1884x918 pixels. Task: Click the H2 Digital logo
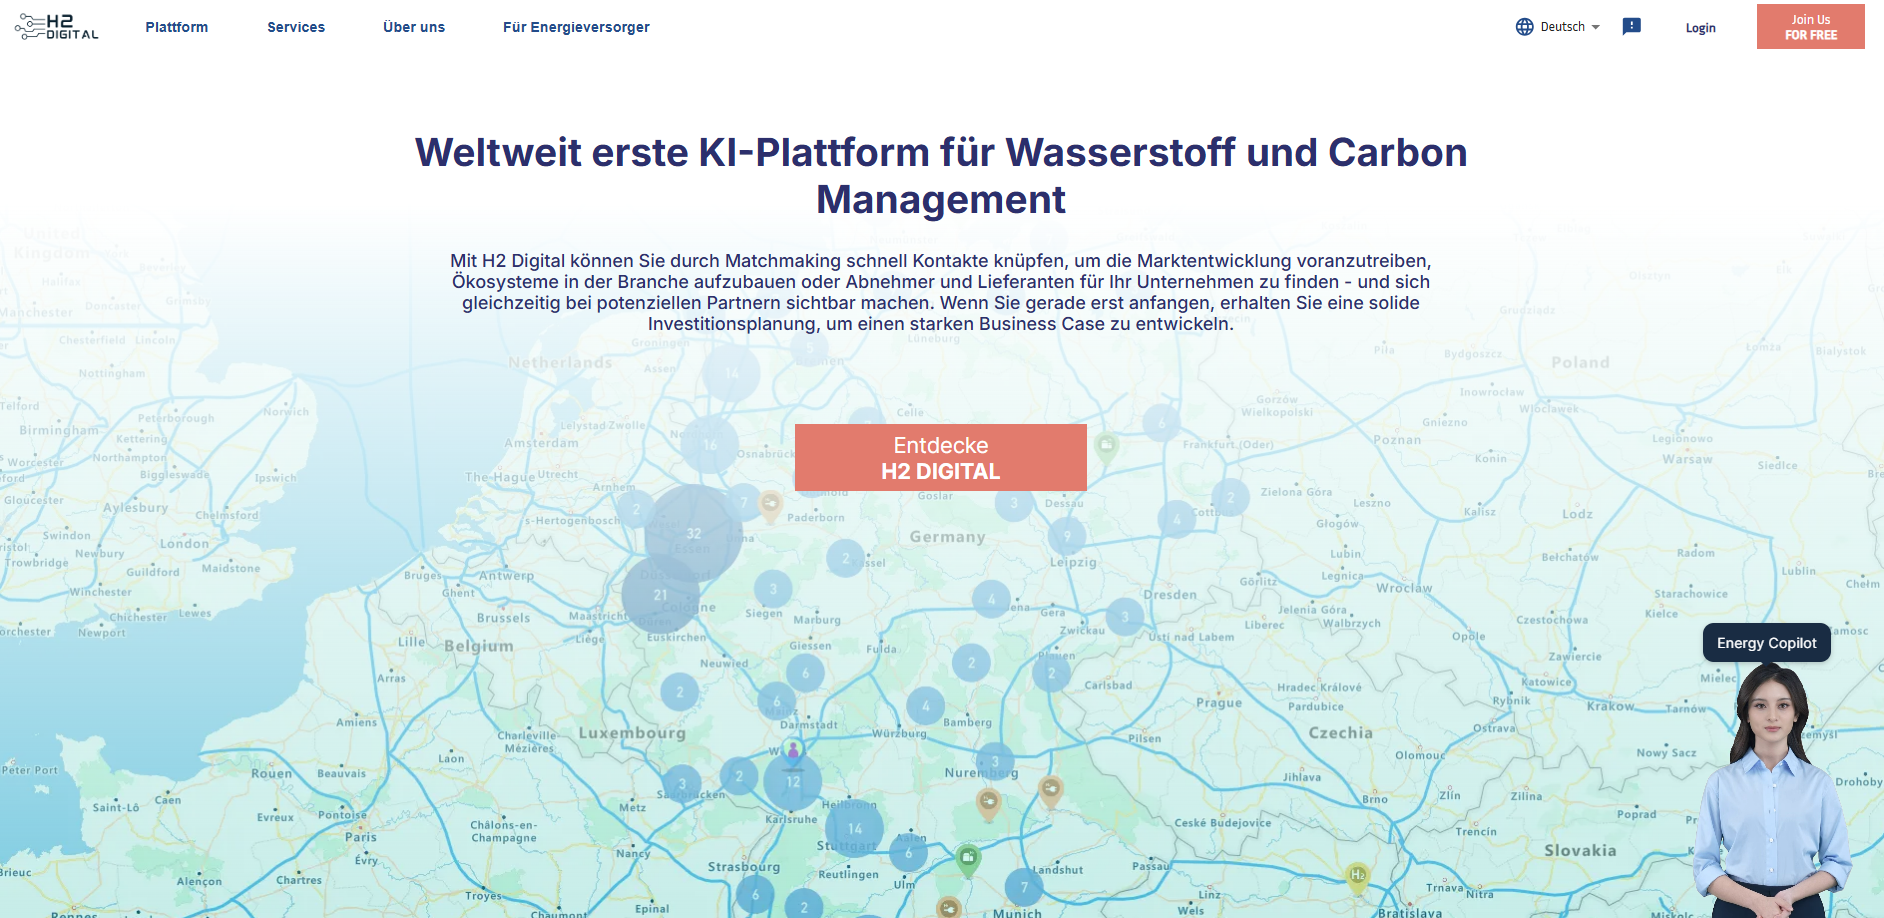point(57,27)
